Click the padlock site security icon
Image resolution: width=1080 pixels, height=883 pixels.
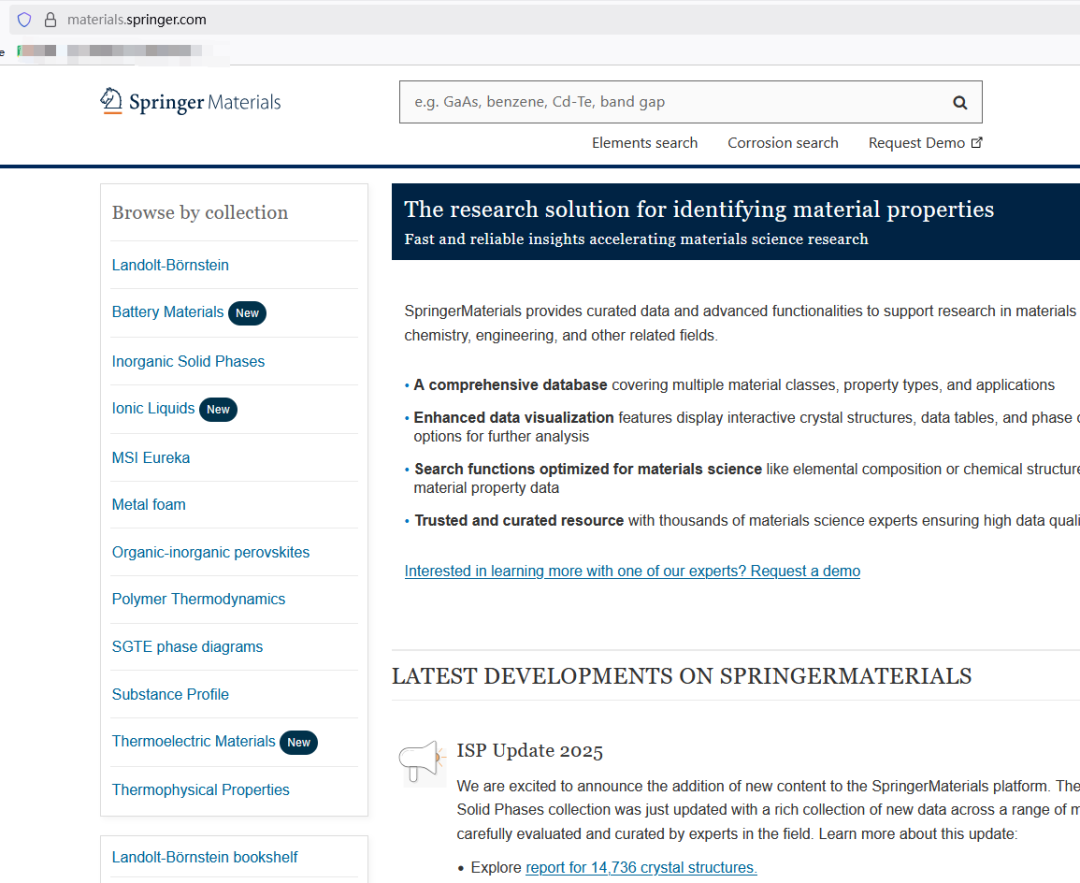(x=50, y=20)
